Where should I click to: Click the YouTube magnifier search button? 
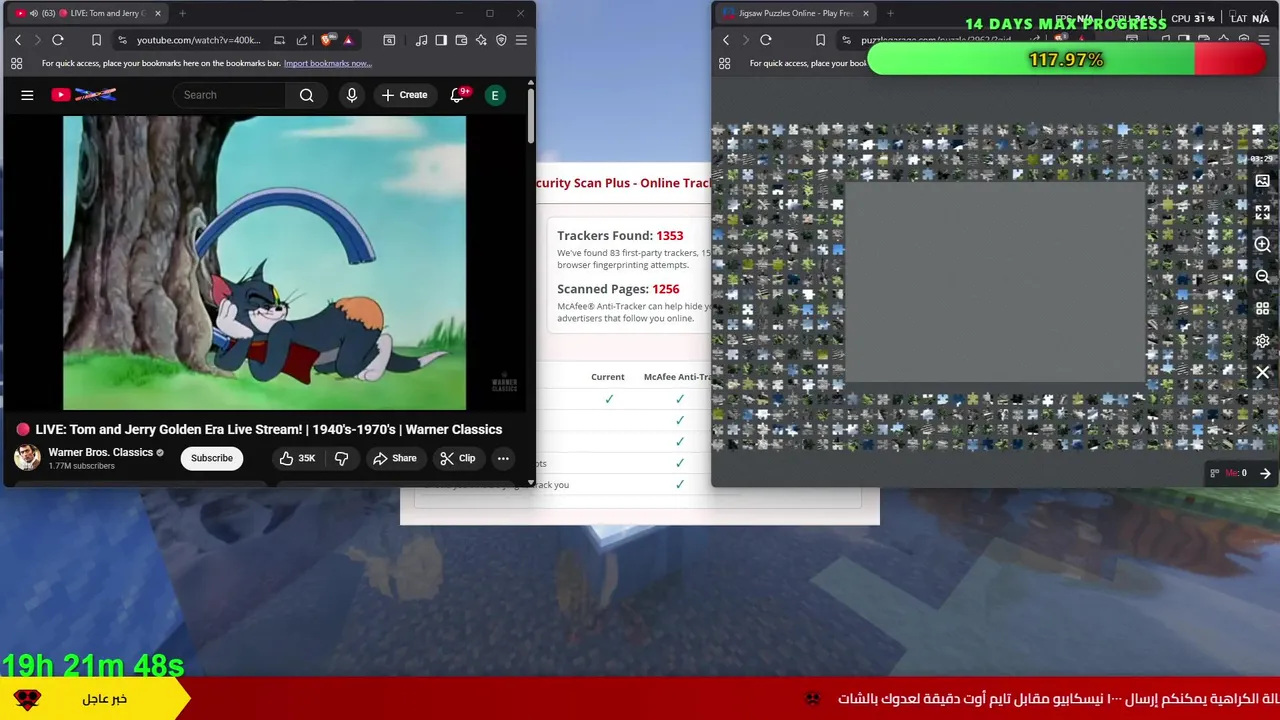pos(307,95)
